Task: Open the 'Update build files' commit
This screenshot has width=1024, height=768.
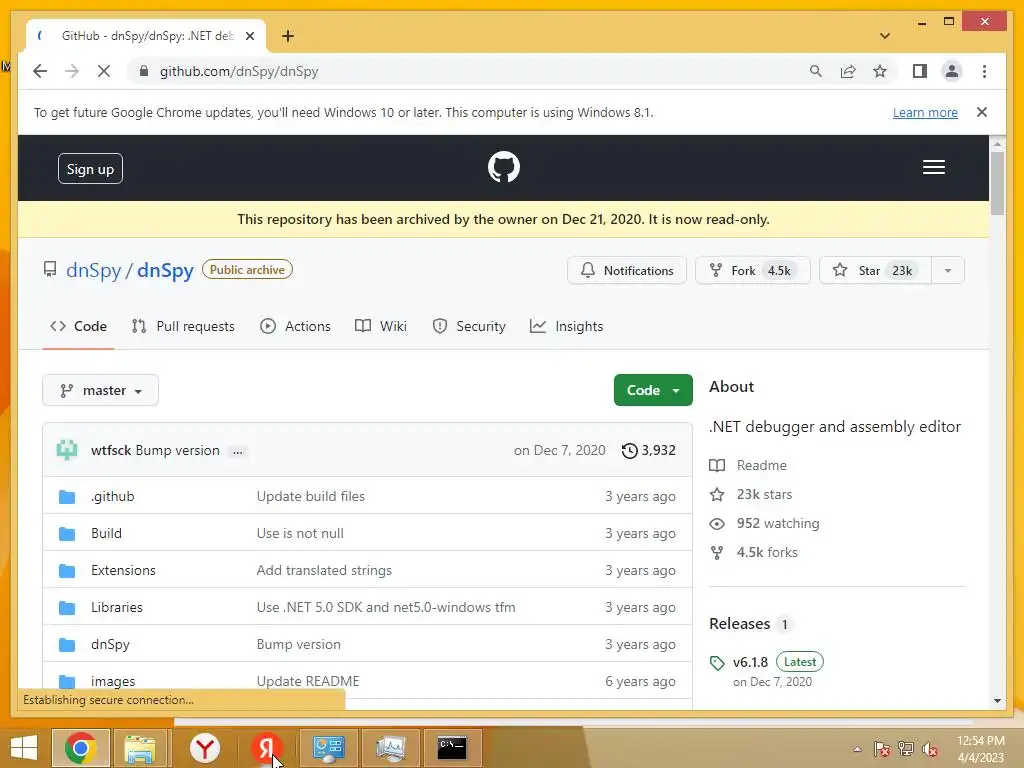Action: point(311,496)
